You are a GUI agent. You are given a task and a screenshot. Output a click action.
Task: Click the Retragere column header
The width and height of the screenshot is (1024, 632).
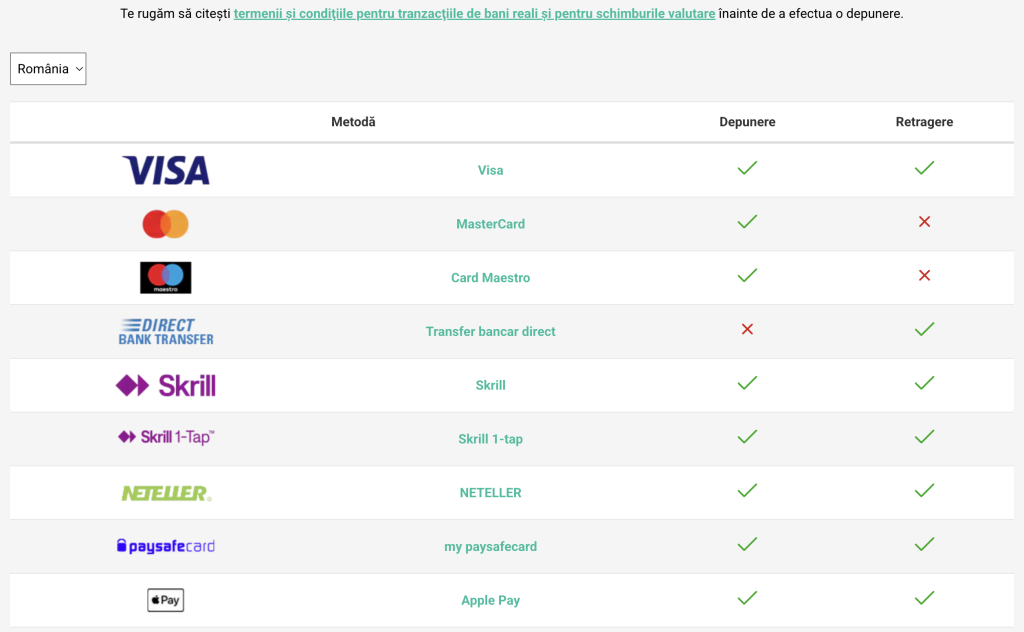tap(924, 122)
